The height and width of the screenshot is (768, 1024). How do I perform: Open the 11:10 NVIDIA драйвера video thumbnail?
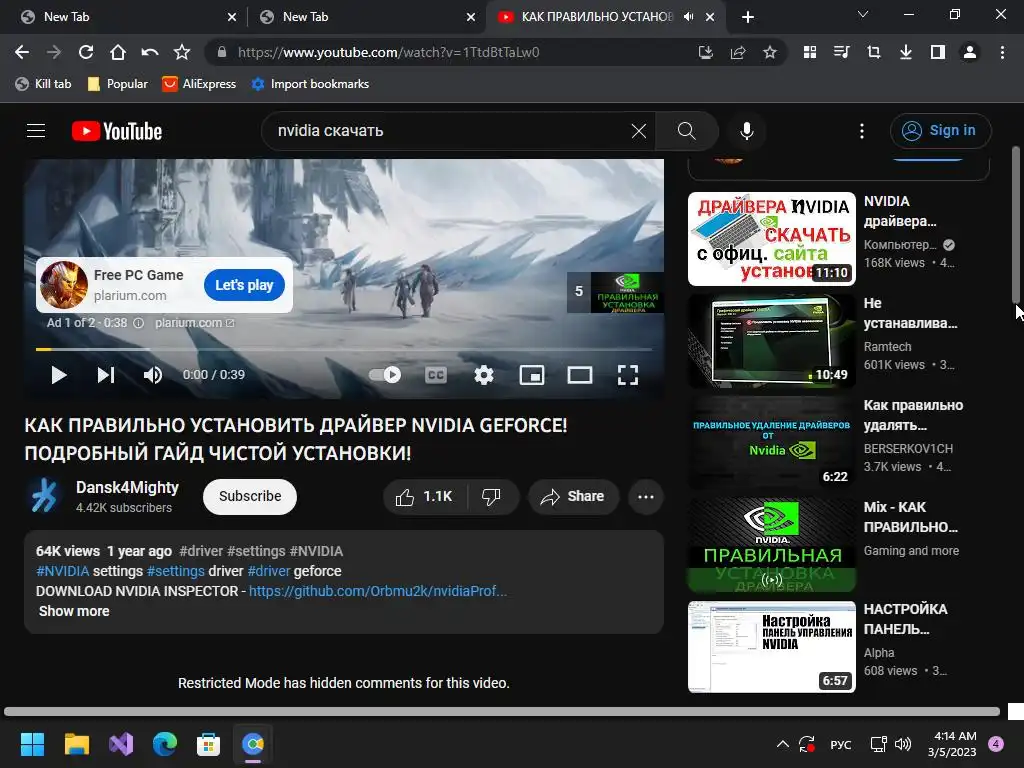[x=771, y=238]
